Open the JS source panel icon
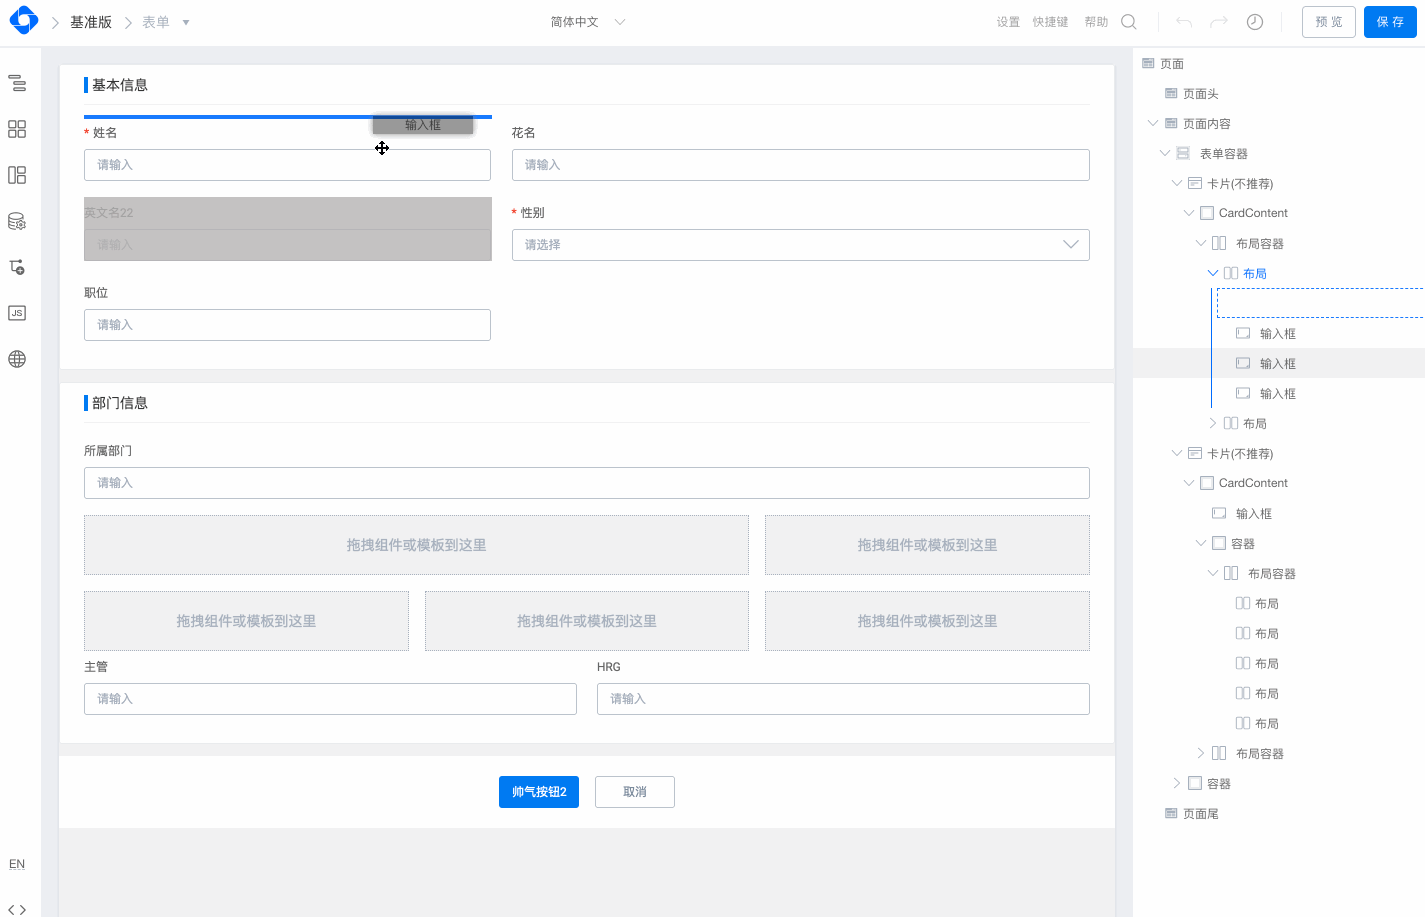This screenshot has height=917, width=1425. [x=17, y=313]
